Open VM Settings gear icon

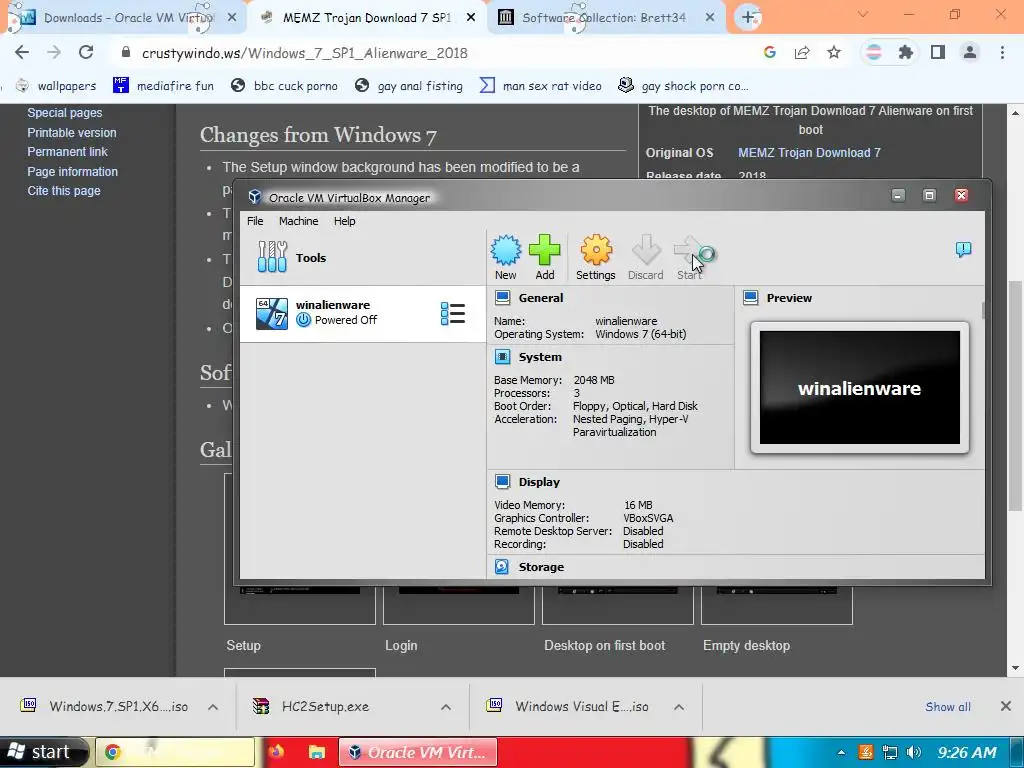pyautogui.click(x=596, y=257)
